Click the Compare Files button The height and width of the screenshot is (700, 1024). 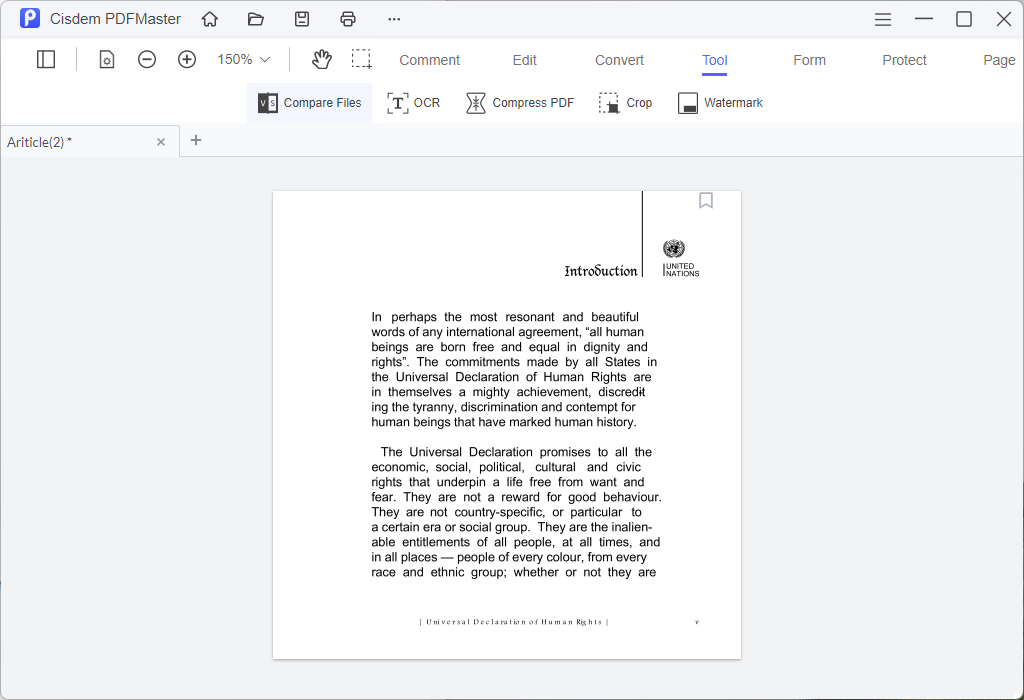[310, 103]
